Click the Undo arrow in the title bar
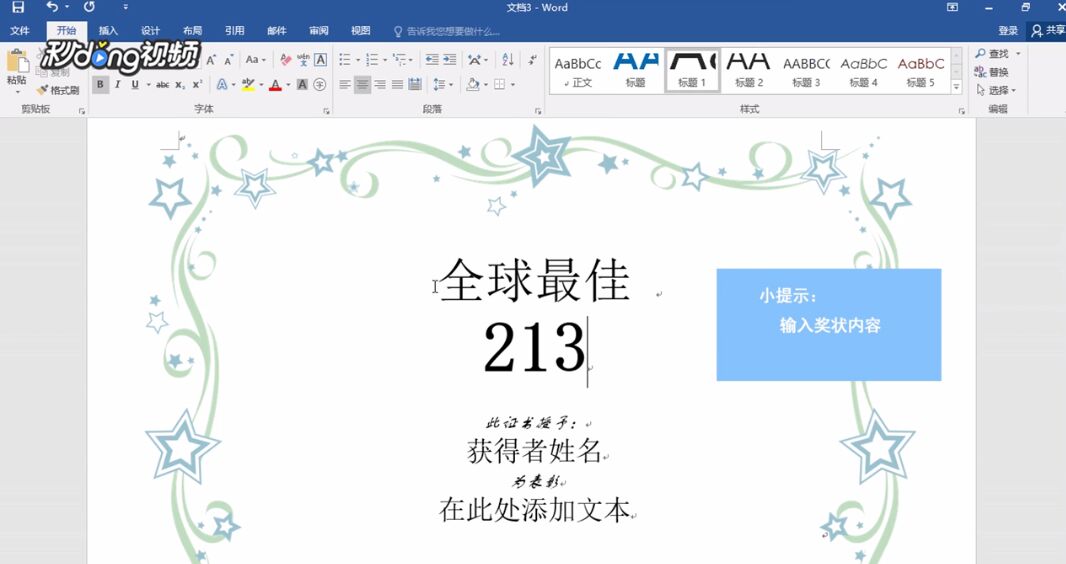The width and height of the screenshot is (1066, 564). click(x=52, y=7)
